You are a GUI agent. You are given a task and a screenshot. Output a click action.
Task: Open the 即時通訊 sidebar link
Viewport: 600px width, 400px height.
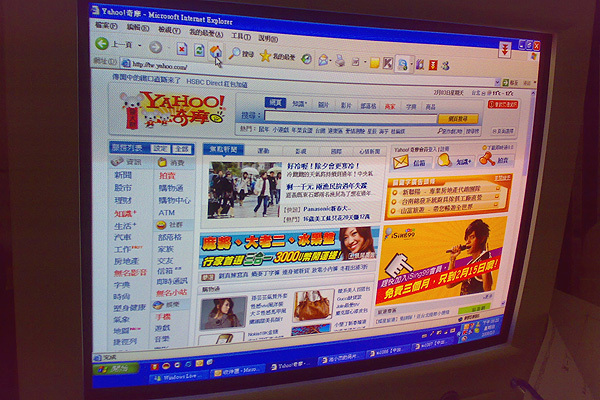(x=172, y=281)
